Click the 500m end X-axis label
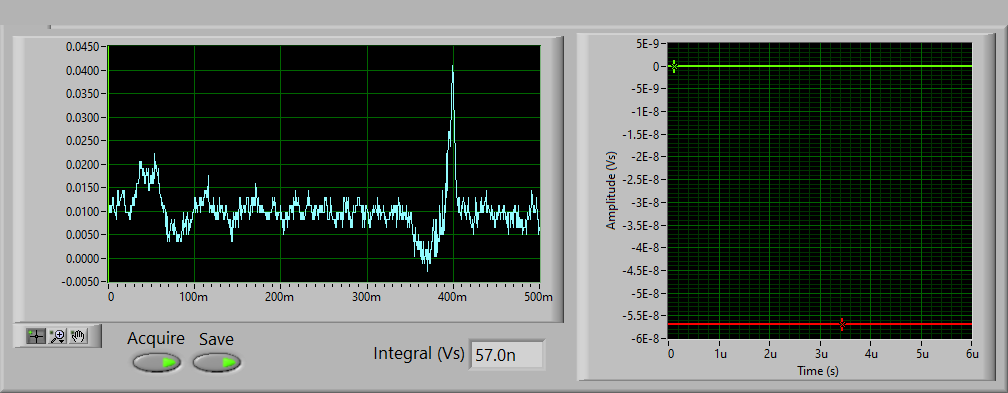 539,297
